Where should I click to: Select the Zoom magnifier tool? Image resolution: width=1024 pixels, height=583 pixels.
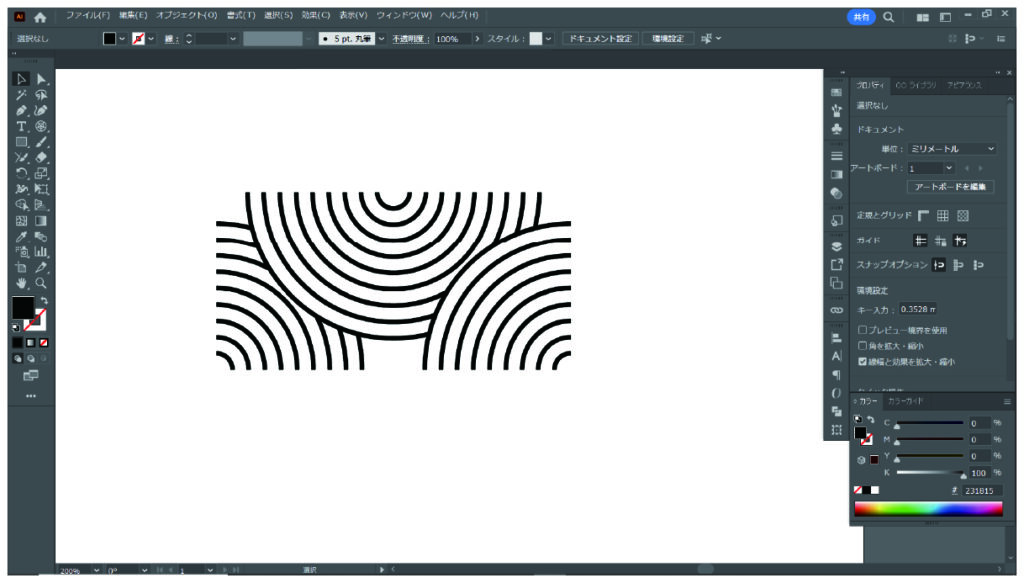(x=41, y=283)
